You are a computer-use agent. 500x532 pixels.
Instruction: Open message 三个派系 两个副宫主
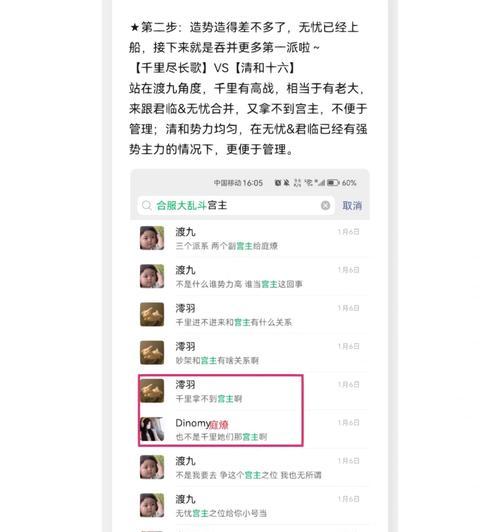coord(250,239)
